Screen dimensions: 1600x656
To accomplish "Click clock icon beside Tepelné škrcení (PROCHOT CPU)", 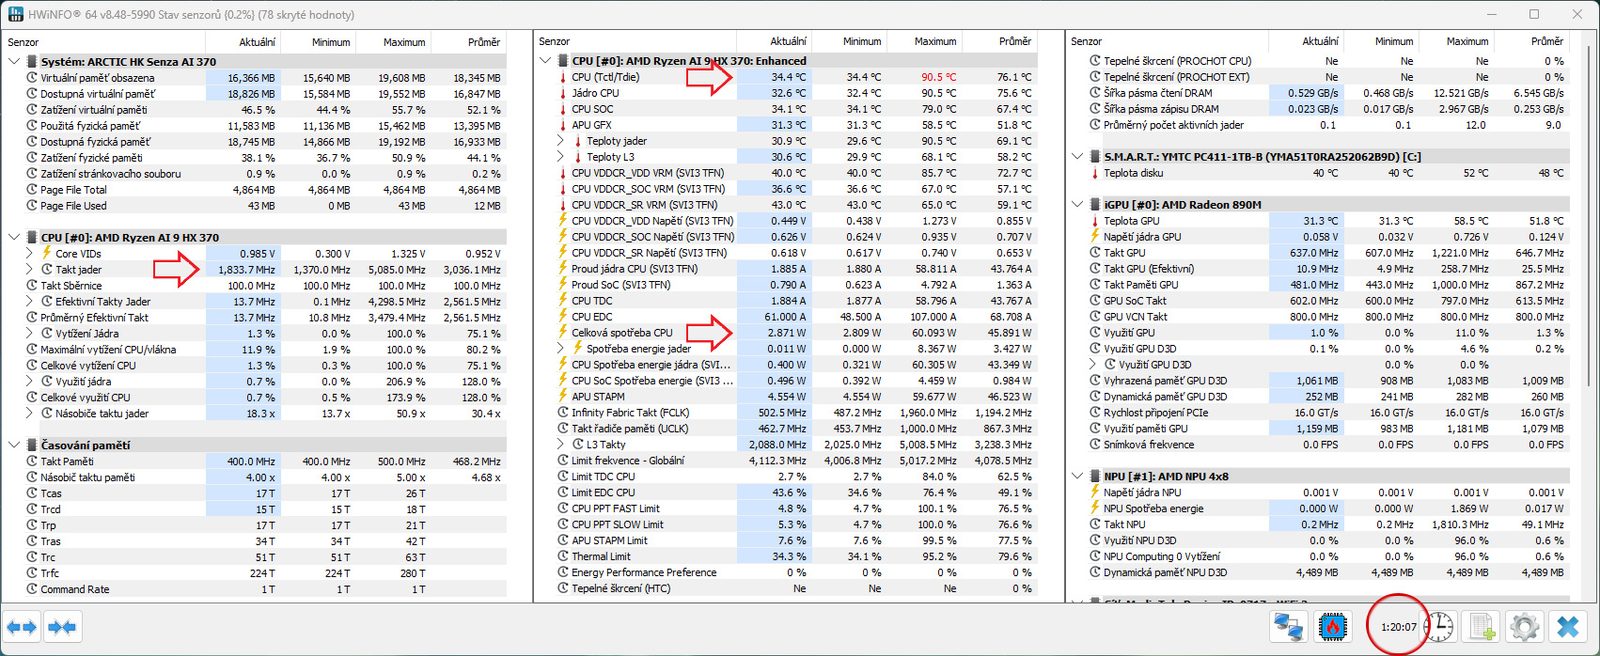I will tap(1094, 61).
